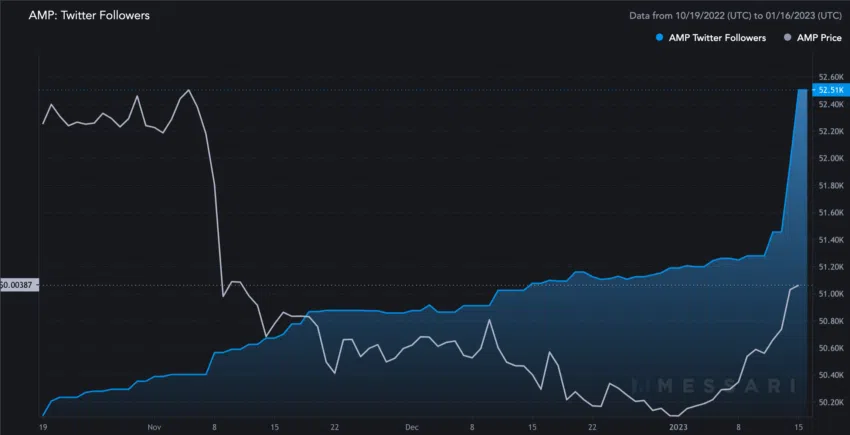The image size is (850, 435).
Task: Click the 51.60K axis label
Action: coord(831,213)
